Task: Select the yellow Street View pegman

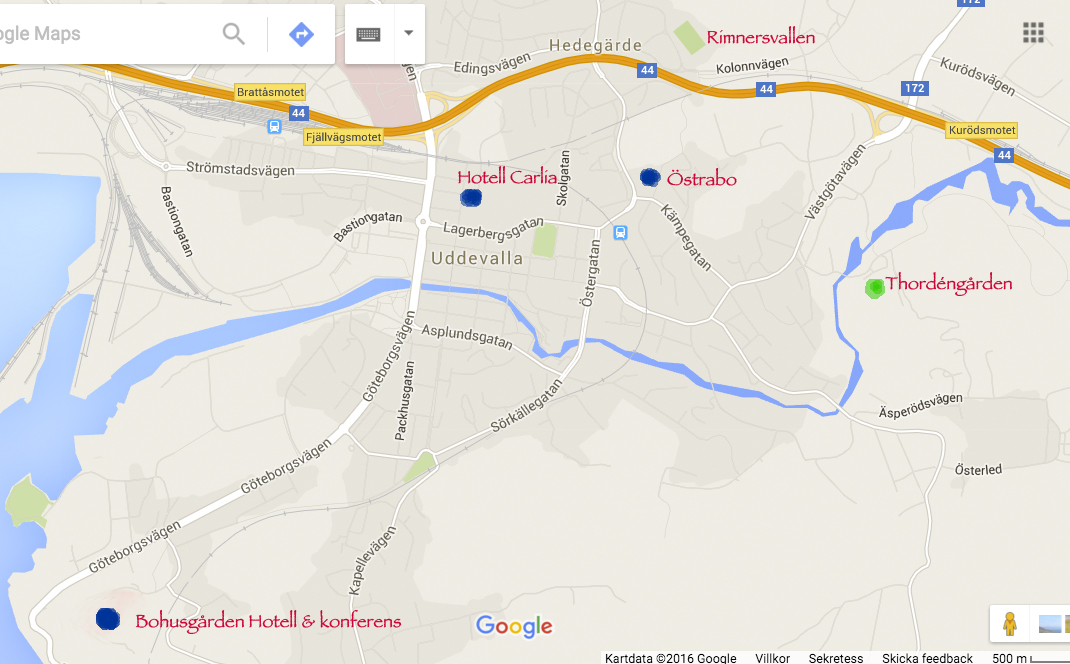Action: (x=1009, y=623)
